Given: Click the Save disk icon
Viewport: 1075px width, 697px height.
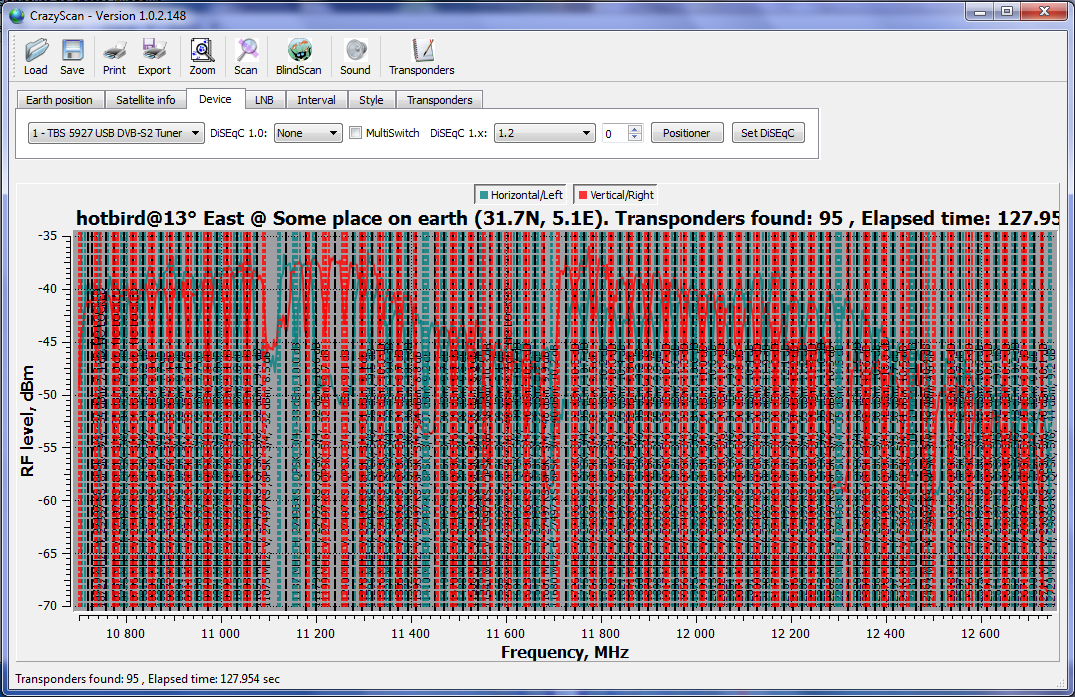Looking at the screenshot, I should 72,56.
